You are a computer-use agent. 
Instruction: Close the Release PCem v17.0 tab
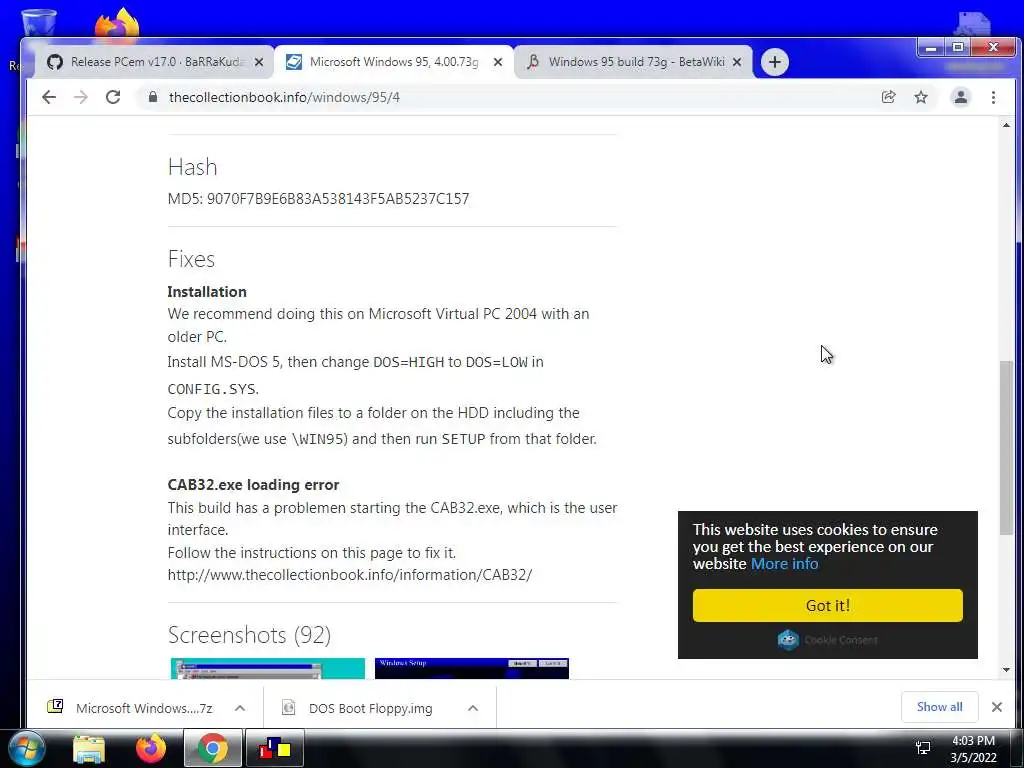(x=259, y=62)
